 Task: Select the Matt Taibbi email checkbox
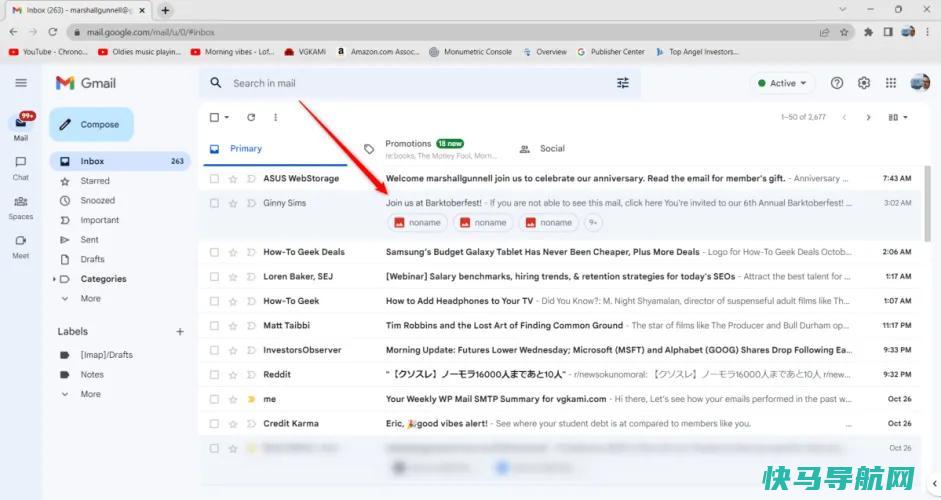[214, 325]
